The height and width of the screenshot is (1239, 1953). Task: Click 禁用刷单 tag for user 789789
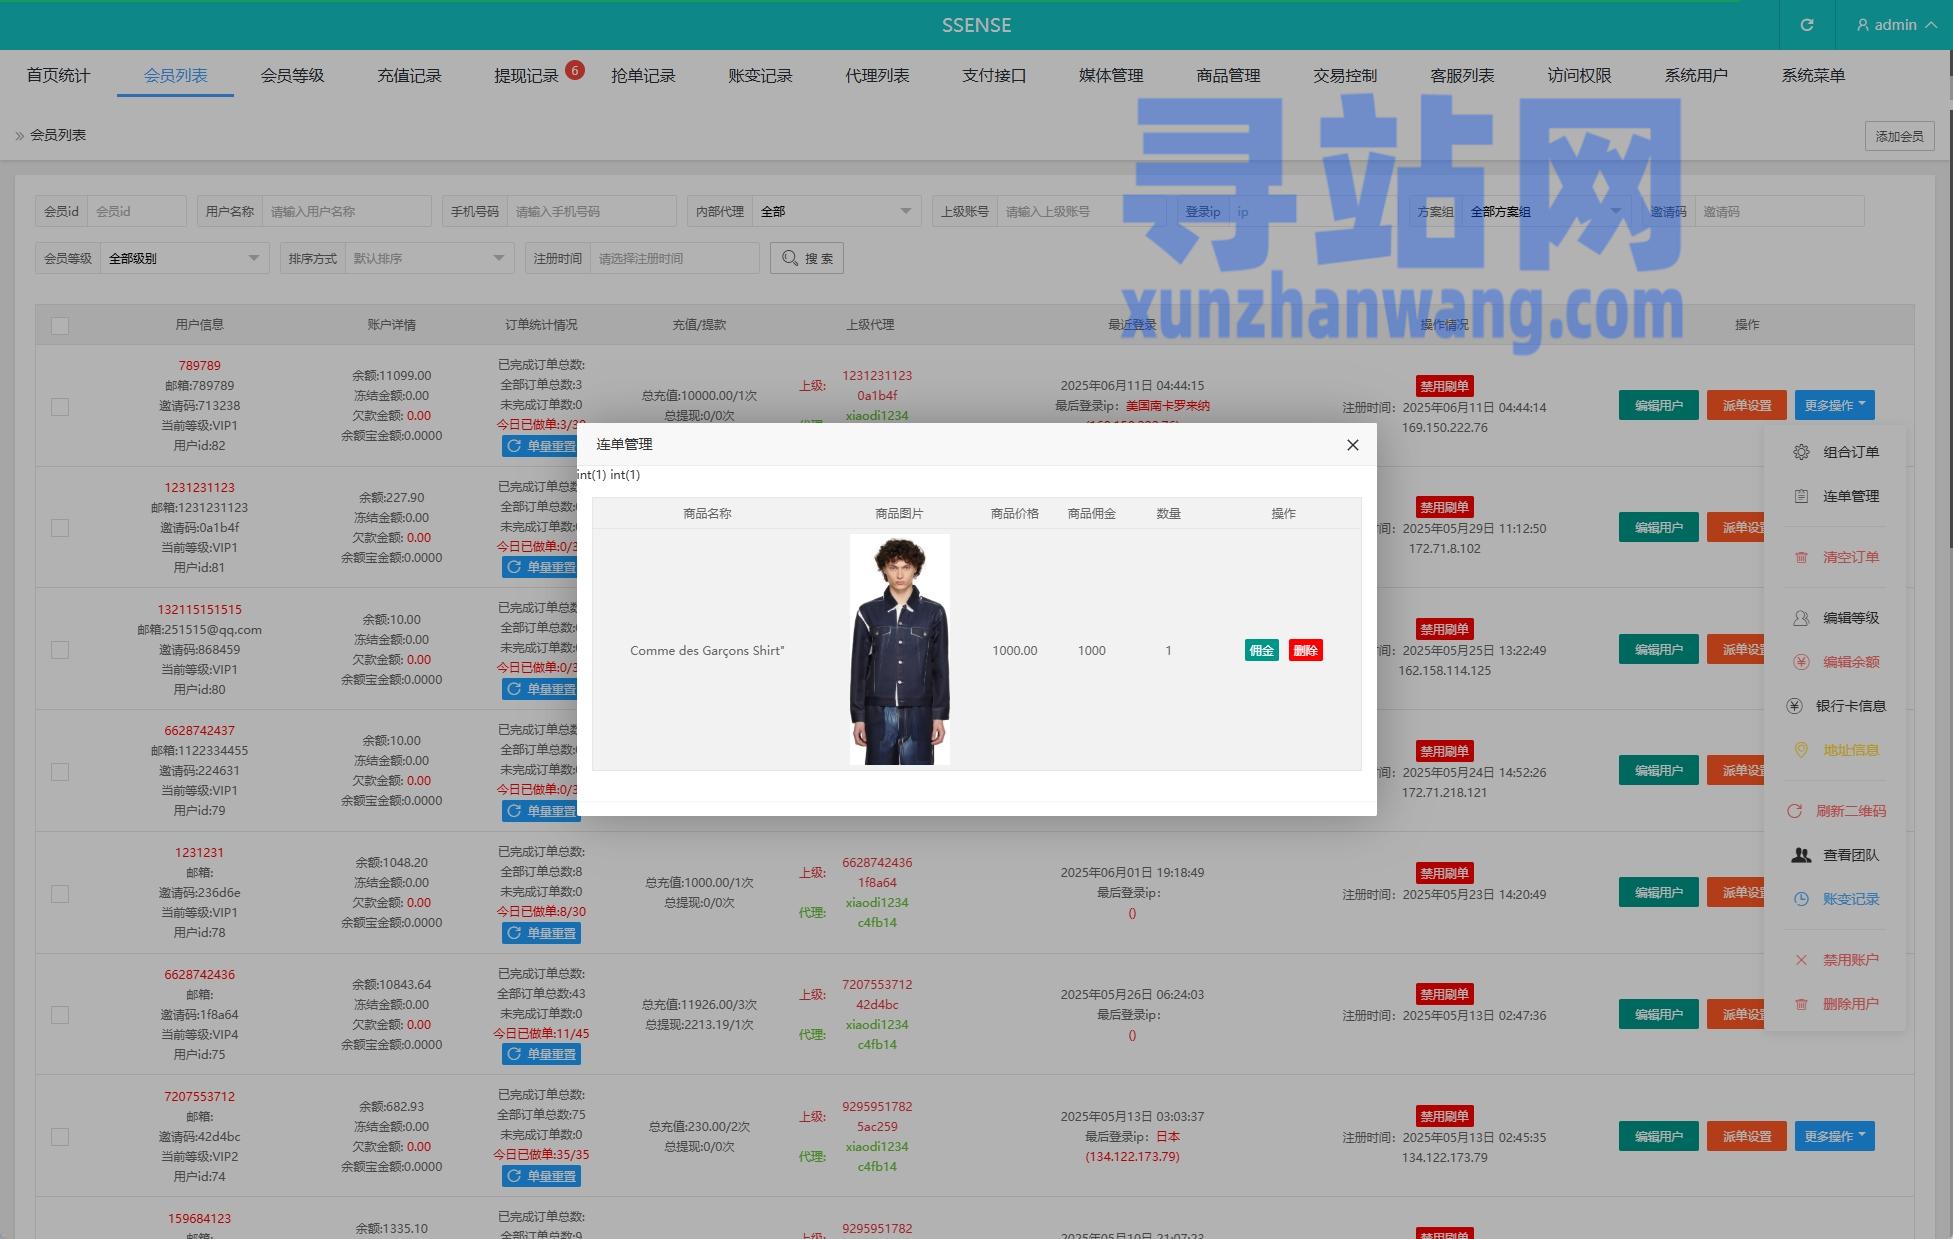click(1444, 386)
